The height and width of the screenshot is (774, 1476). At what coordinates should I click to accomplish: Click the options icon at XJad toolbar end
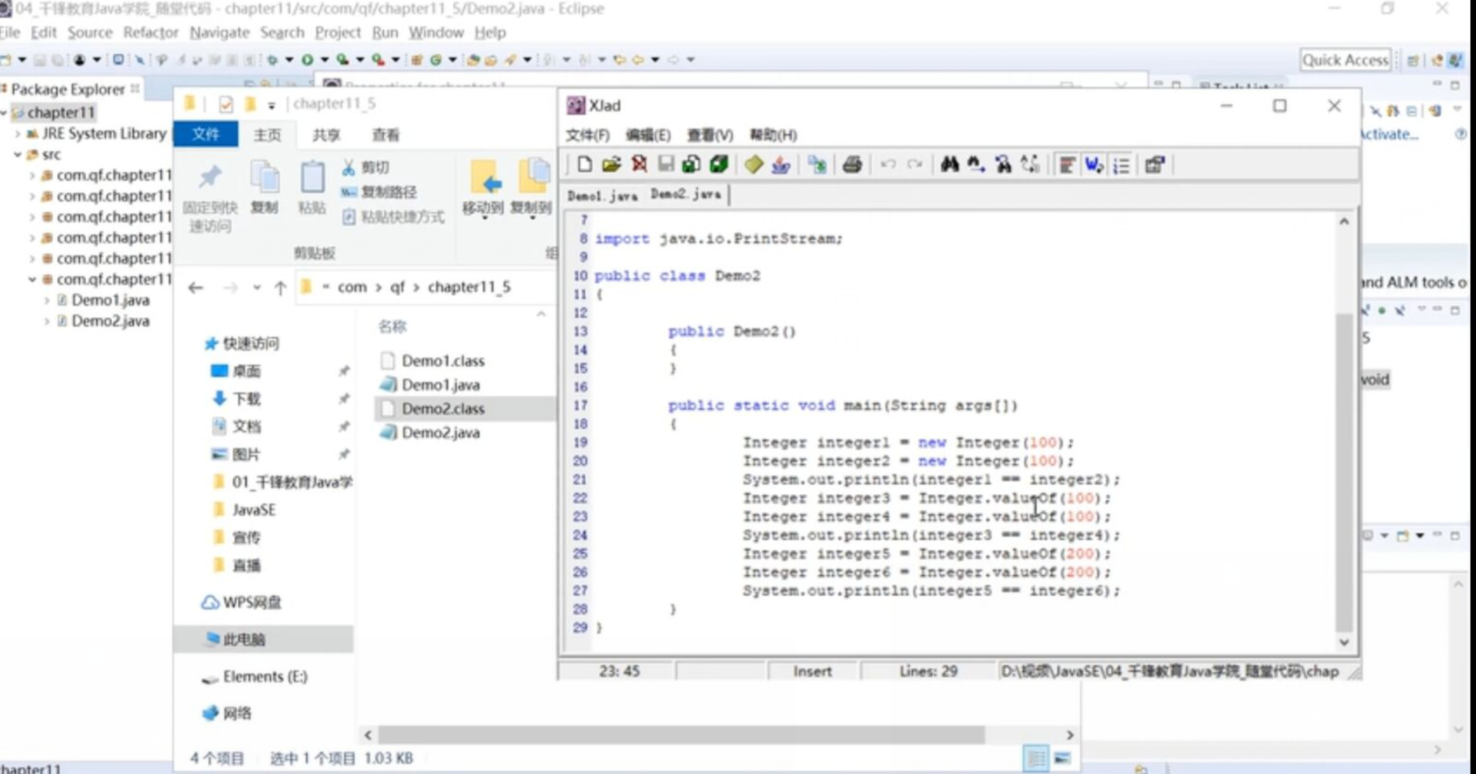pos(1155,165)
